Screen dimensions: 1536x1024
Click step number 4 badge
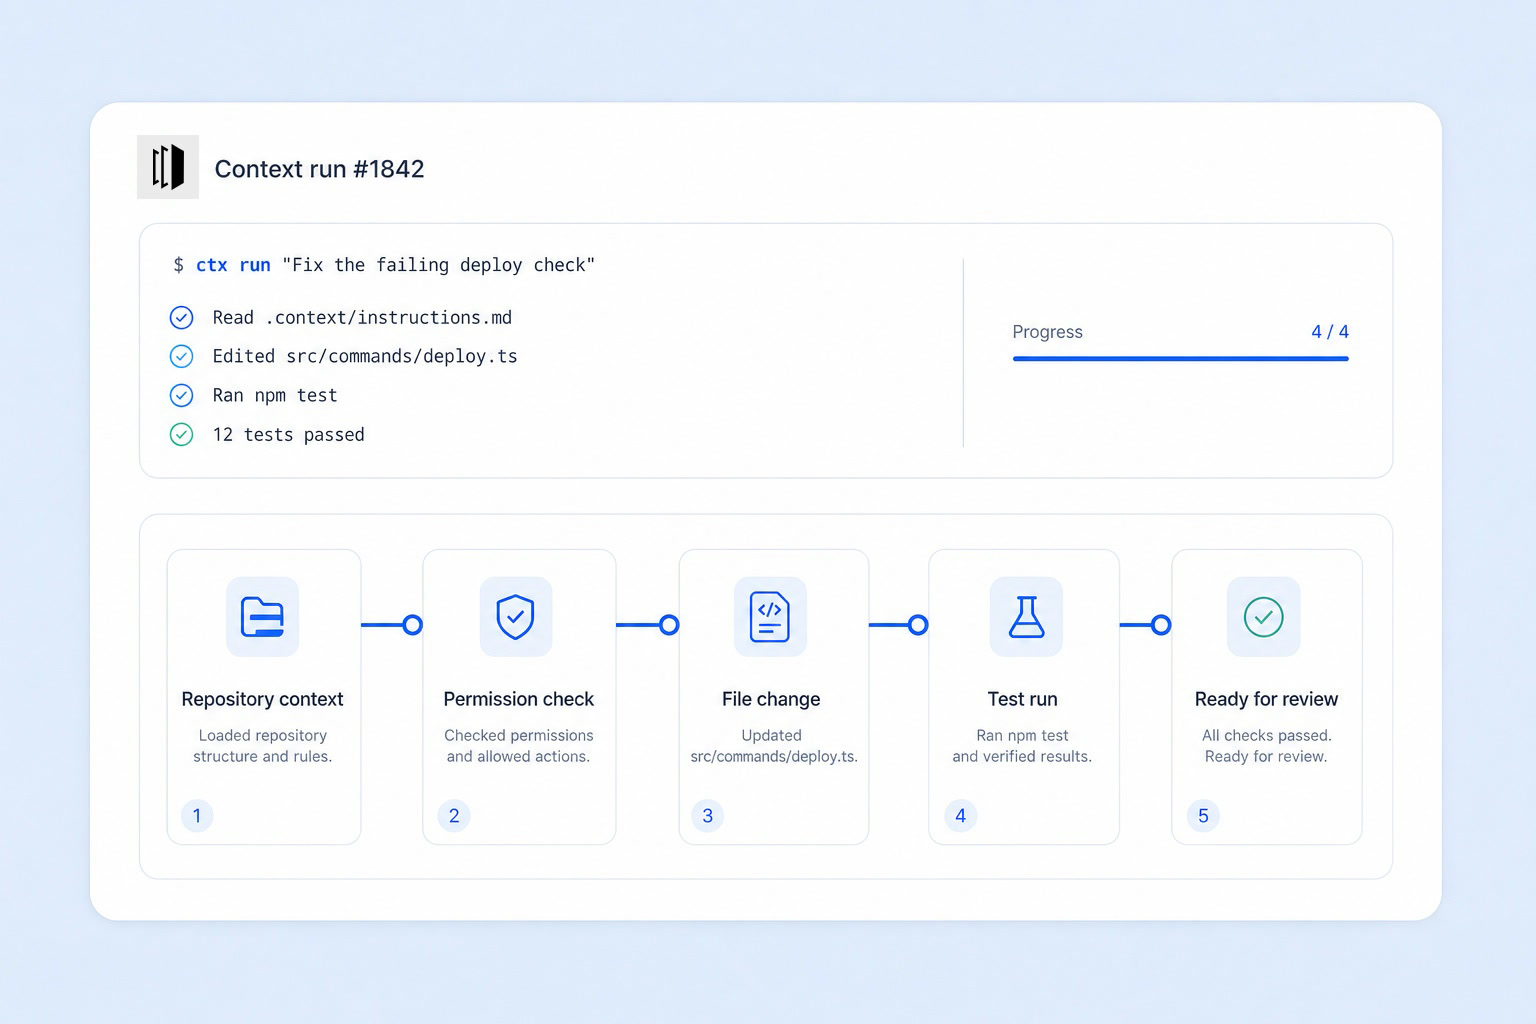coord(961,816)
